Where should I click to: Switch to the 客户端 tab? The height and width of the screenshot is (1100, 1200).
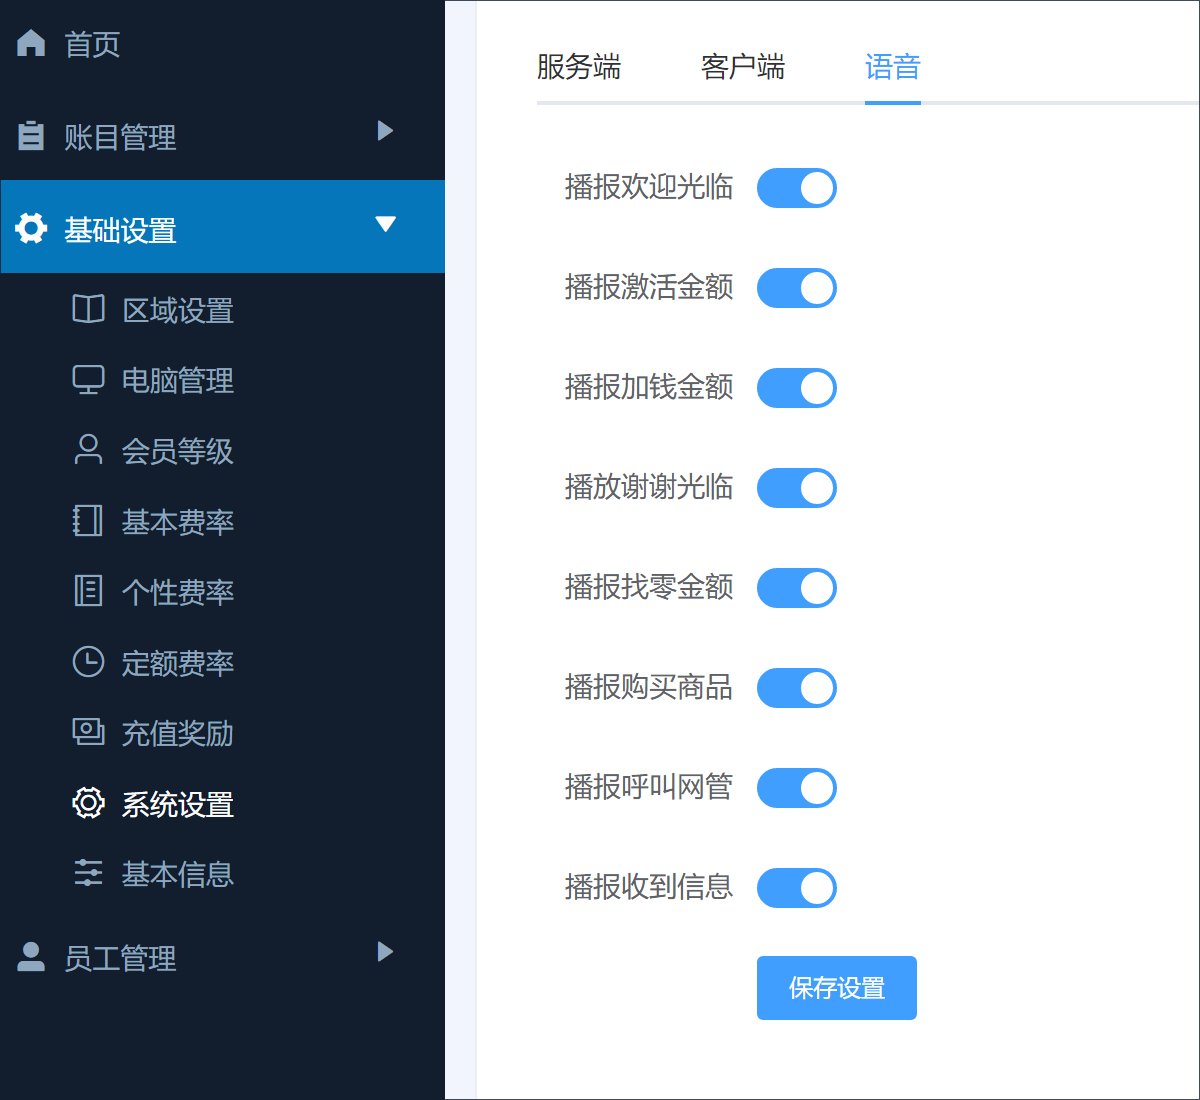(x=743, y=67)
